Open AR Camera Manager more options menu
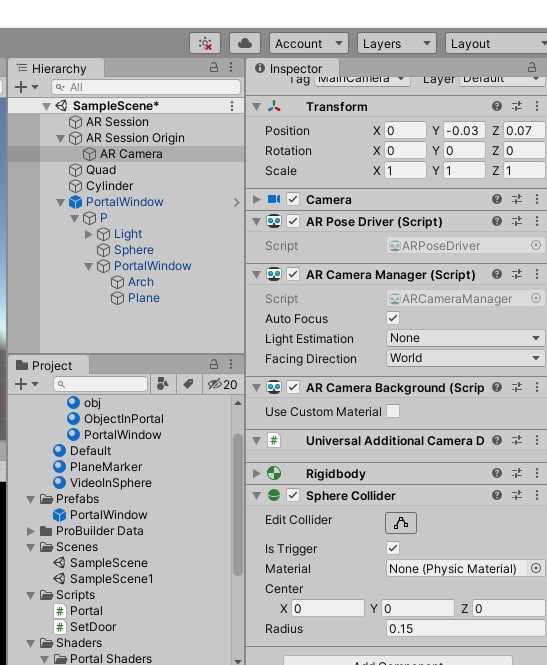Viewport: 547px width, 665px height. [537, 274]
